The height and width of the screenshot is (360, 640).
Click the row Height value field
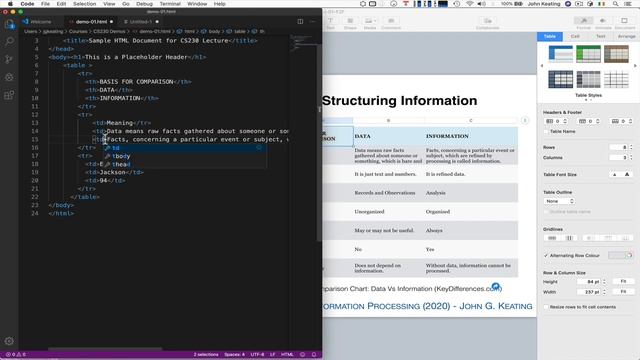coord(589,282)
